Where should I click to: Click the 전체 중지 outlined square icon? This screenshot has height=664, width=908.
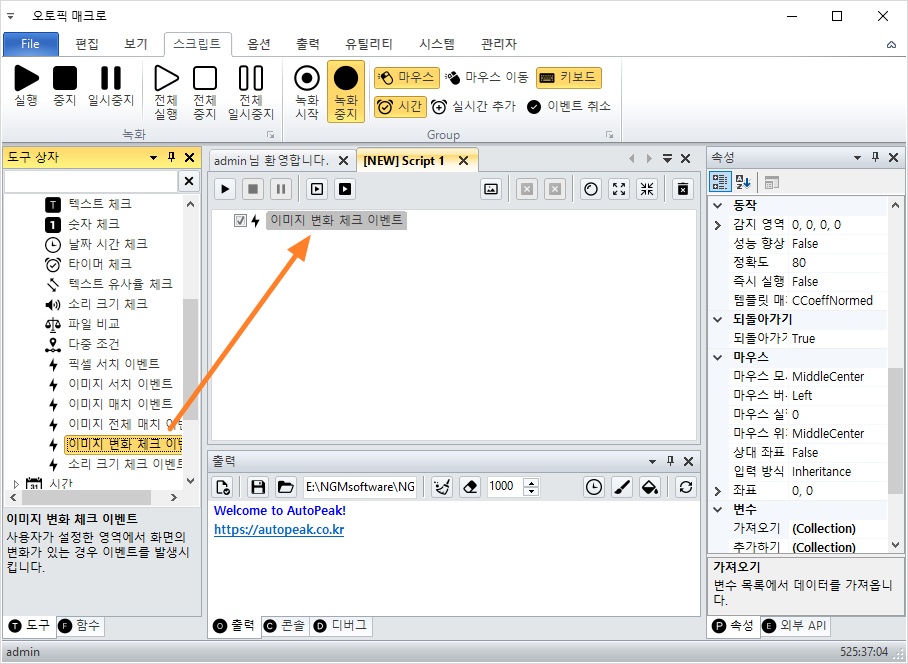(x=204, y=78)
